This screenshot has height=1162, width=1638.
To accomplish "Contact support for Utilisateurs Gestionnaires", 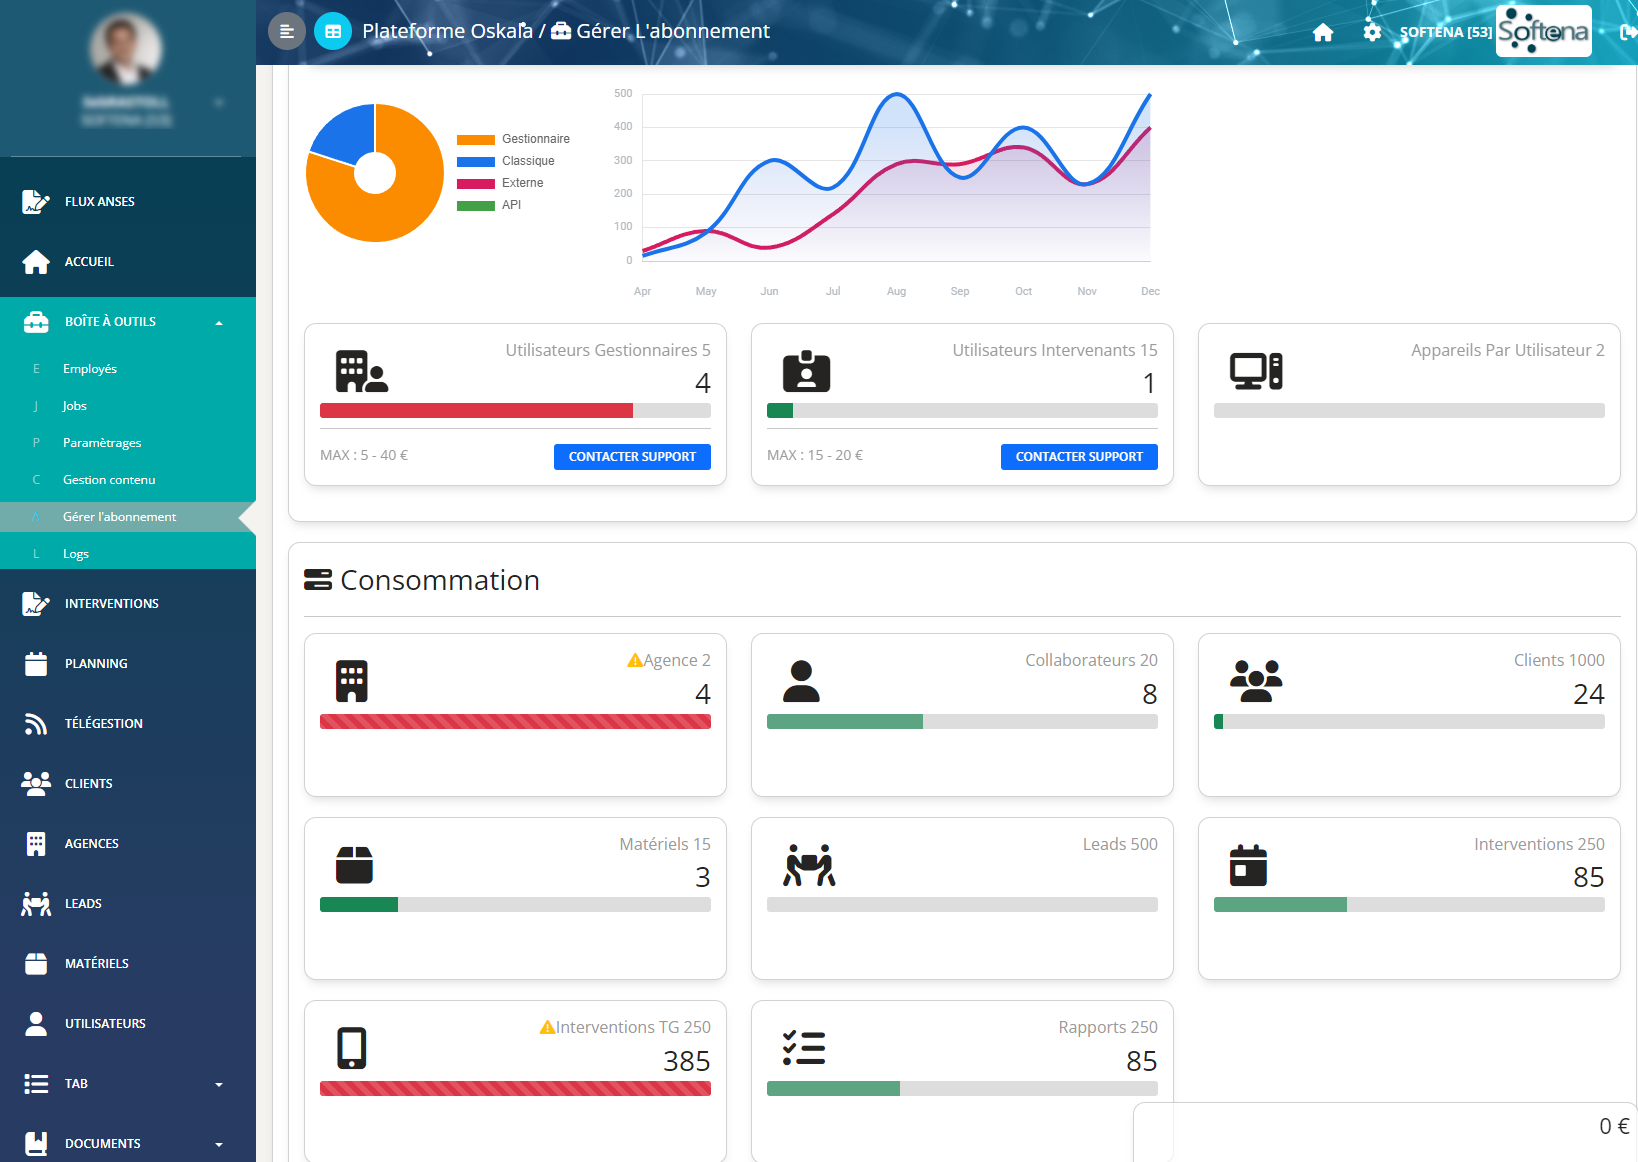I will pyautogui.click(x=632, y=457).
